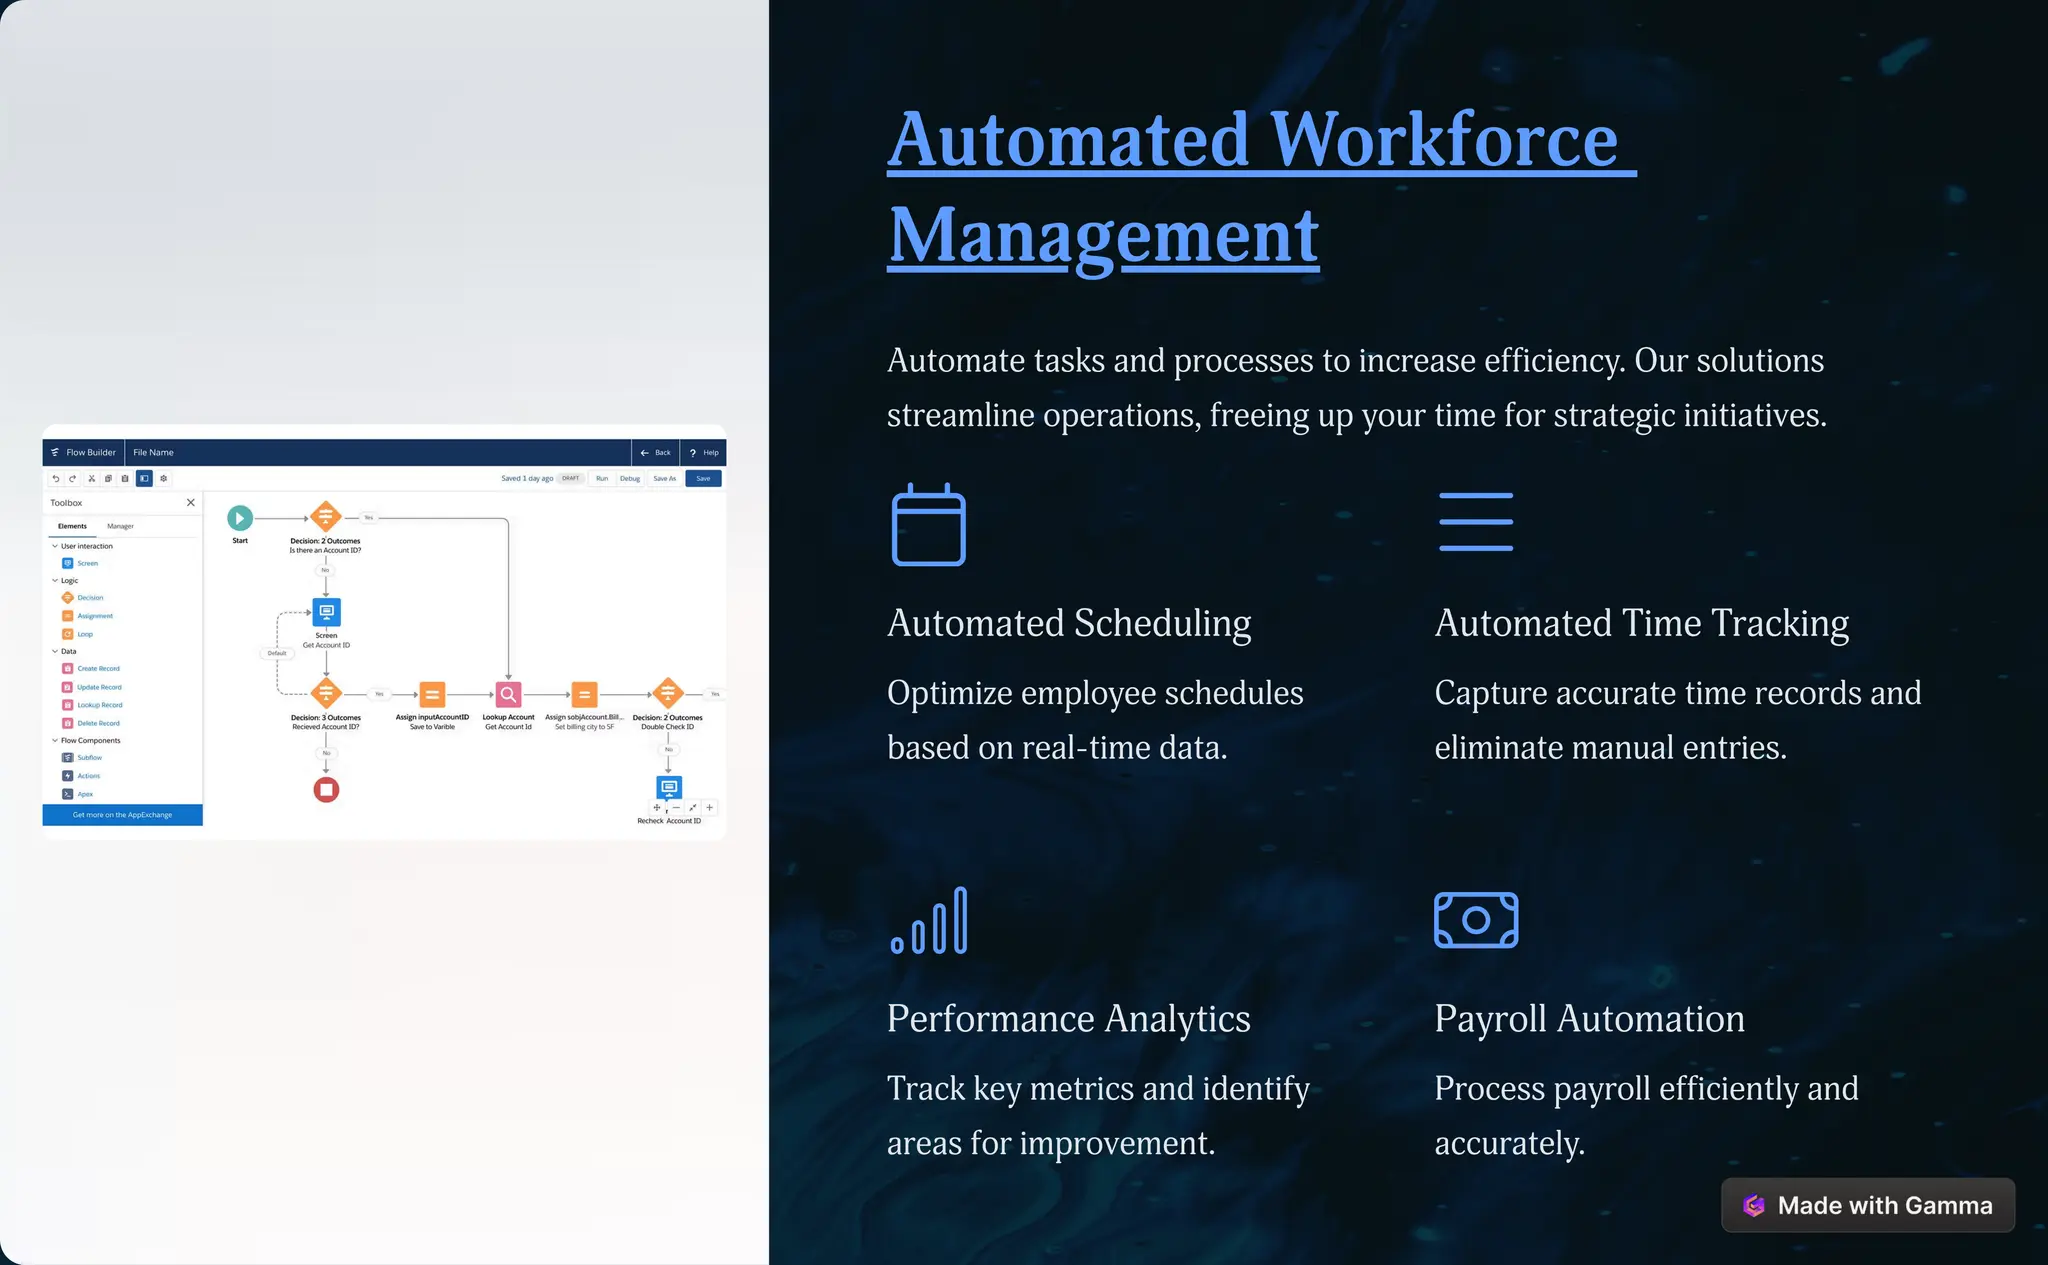
Task: Switch to the Elements tab
Action: pyautogui.click(x=72, y=526)
